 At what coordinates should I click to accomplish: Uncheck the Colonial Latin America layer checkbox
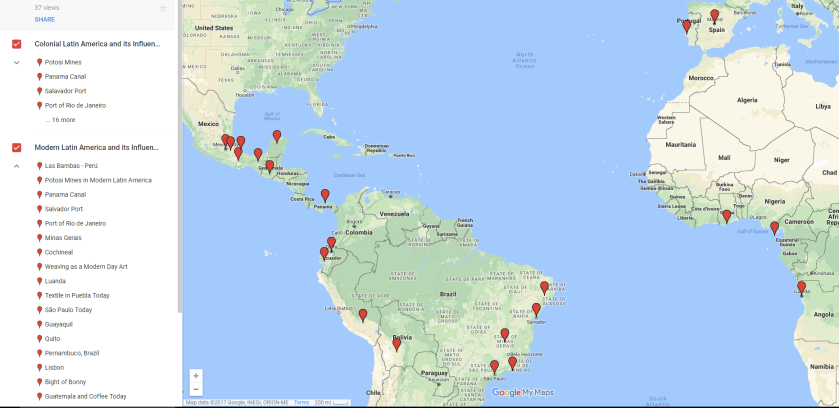pos(17,44)
